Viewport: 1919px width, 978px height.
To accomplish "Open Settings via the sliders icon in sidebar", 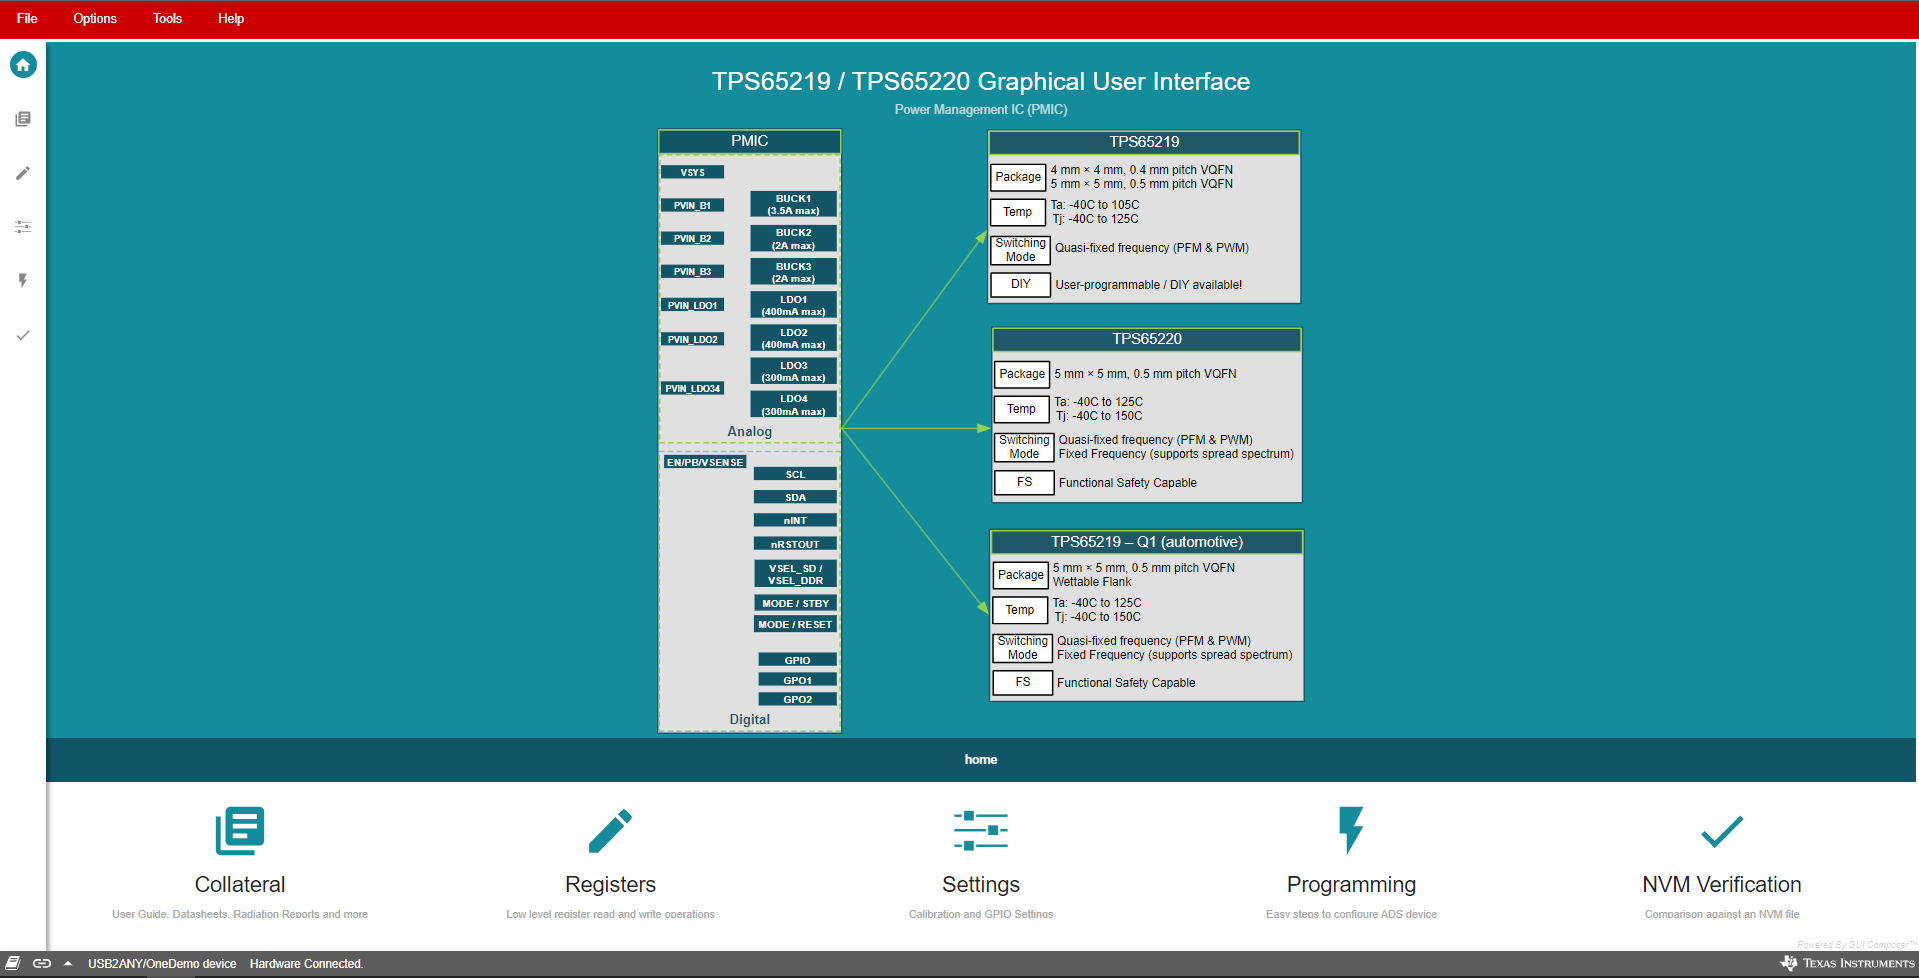I will coord(22,227).
